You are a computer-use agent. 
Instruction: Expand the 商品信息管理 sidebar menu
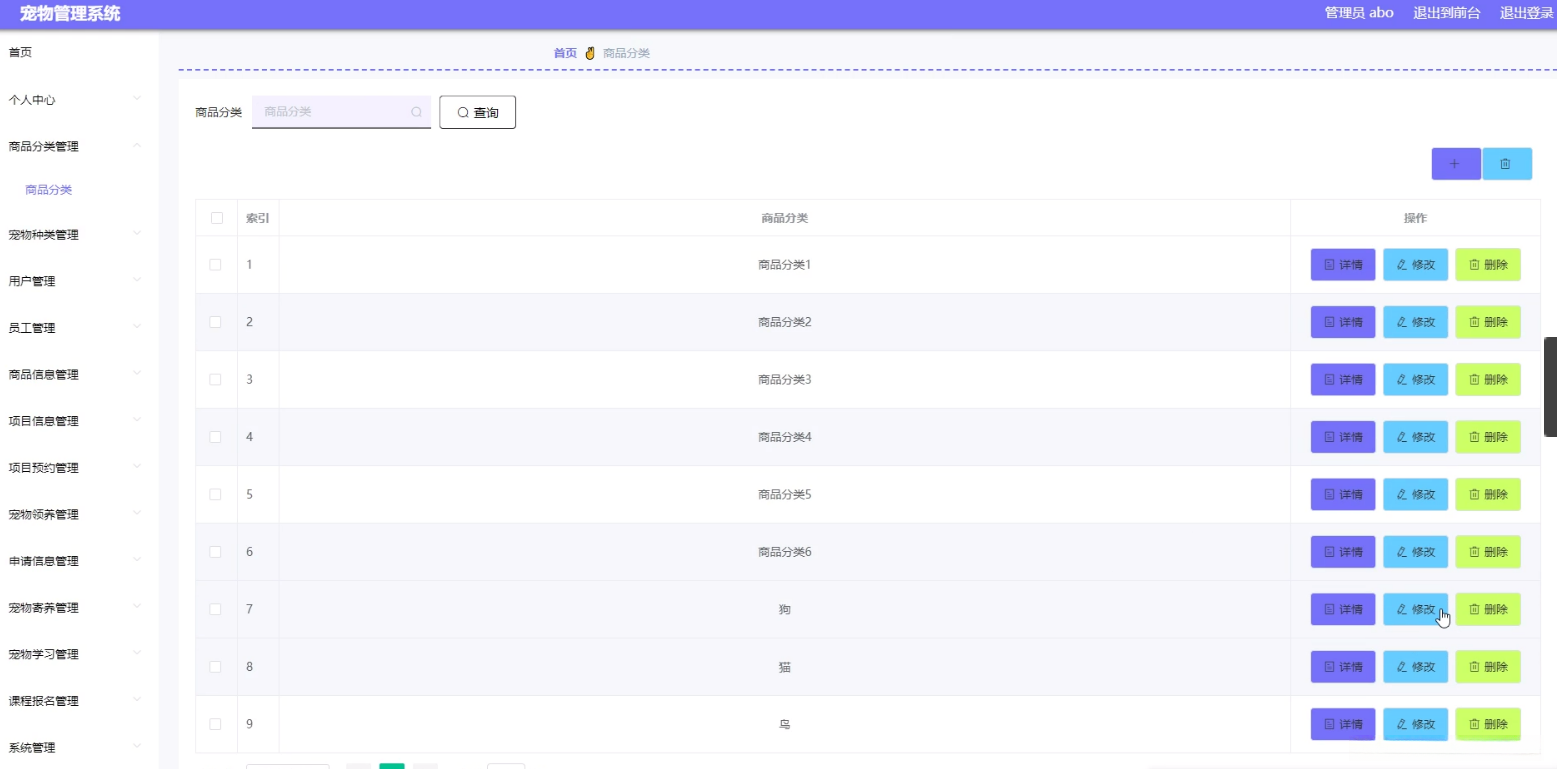tap(79, 375)
